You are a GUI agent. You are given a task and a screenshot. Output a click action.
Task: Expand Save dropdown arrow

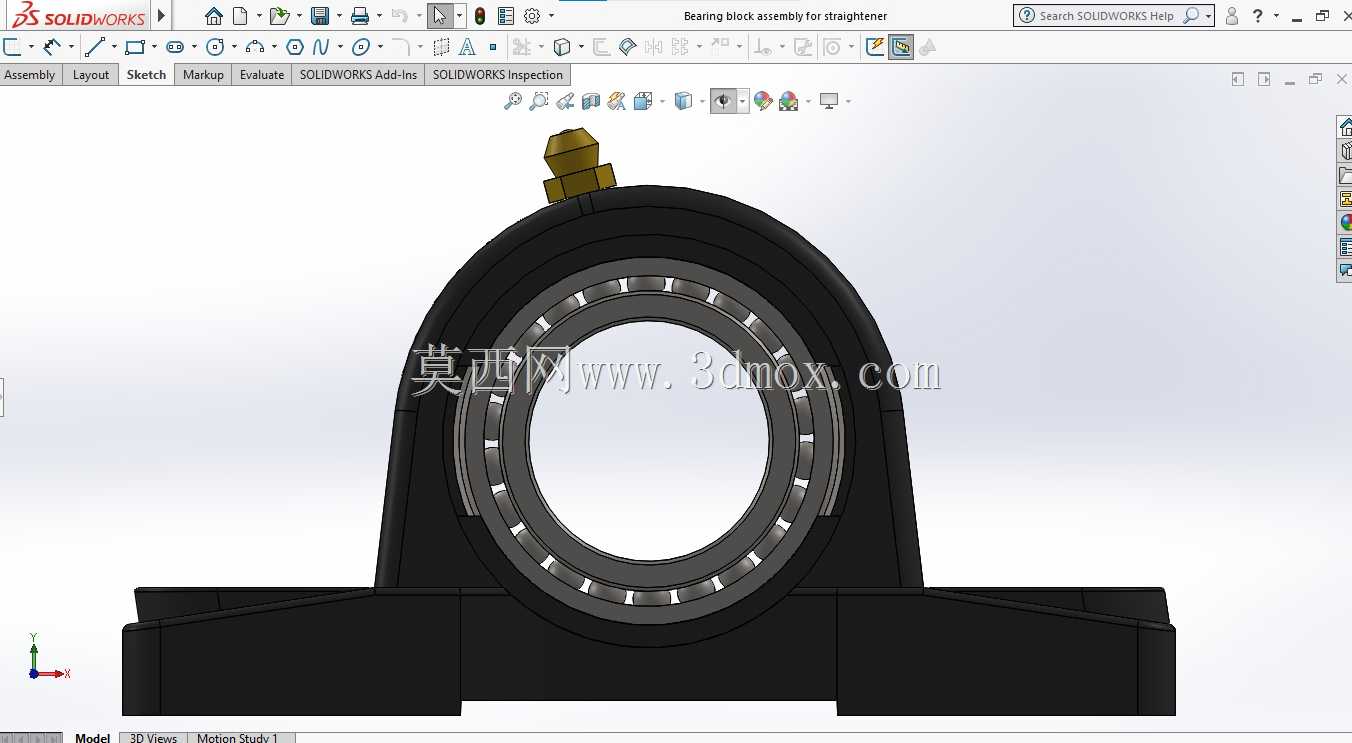(x=339, y=16)
